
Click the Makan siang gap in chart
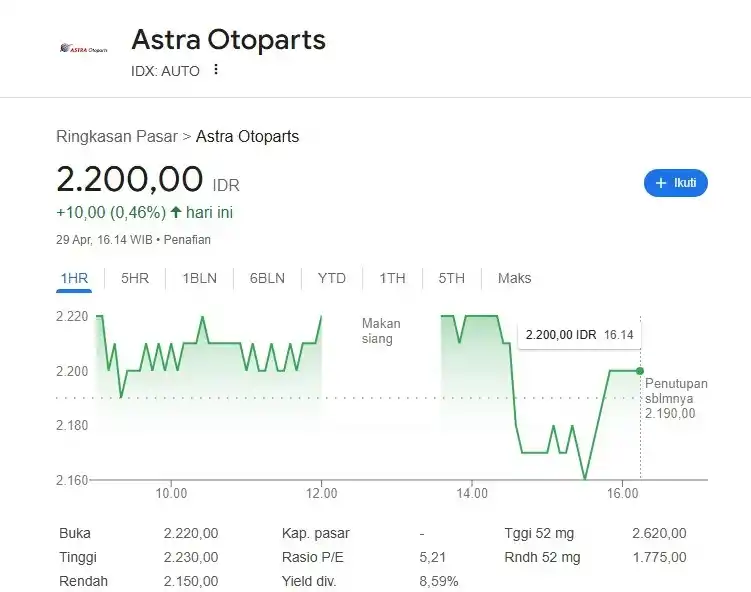pyautogui.click(x=381, y=331)
